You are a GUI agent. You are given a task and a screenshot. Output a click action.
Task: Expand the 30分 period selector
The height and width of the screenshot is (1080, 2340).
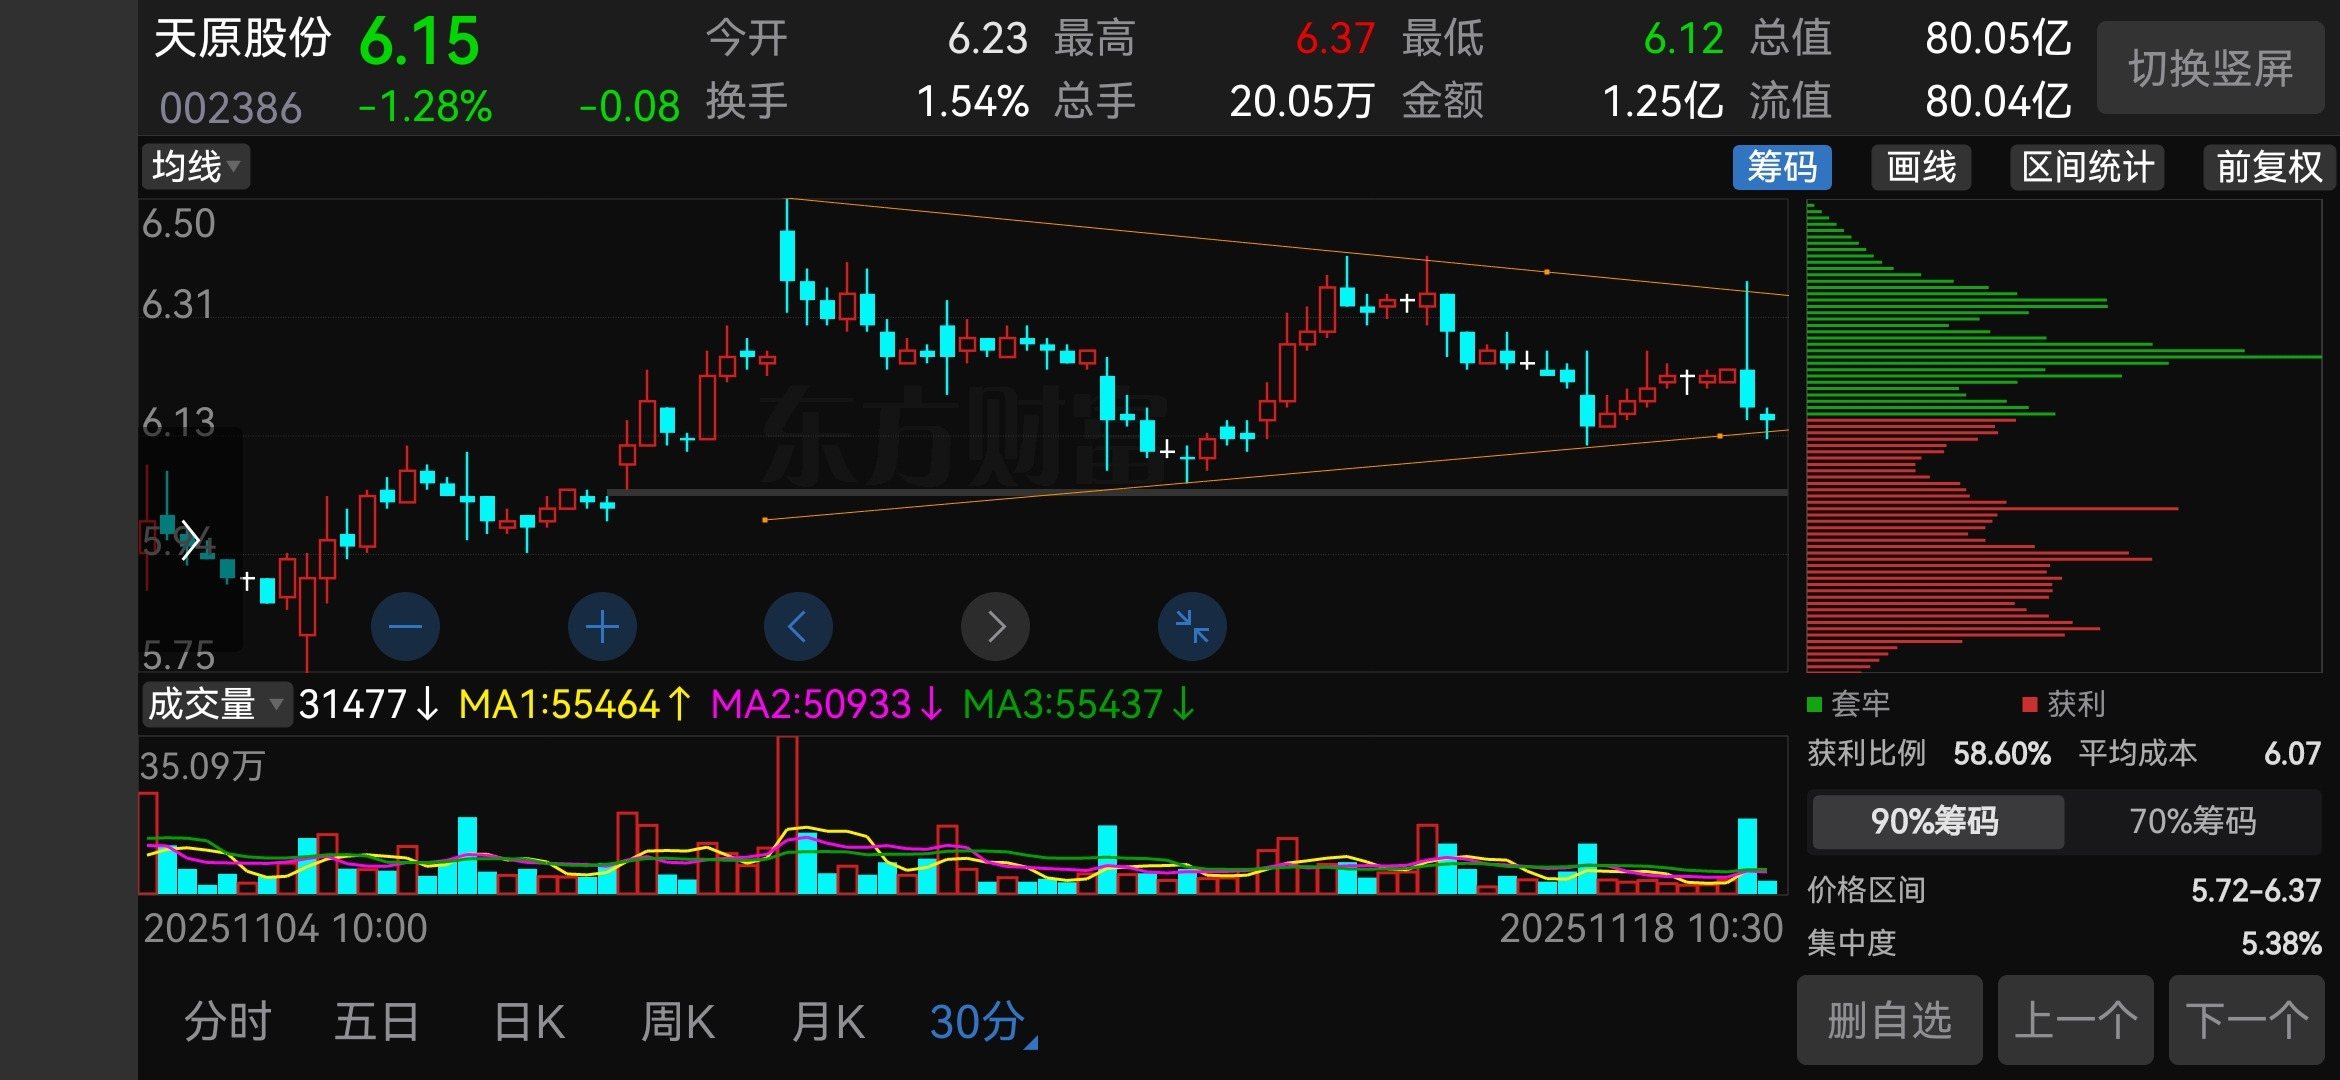coord(983,1022)
